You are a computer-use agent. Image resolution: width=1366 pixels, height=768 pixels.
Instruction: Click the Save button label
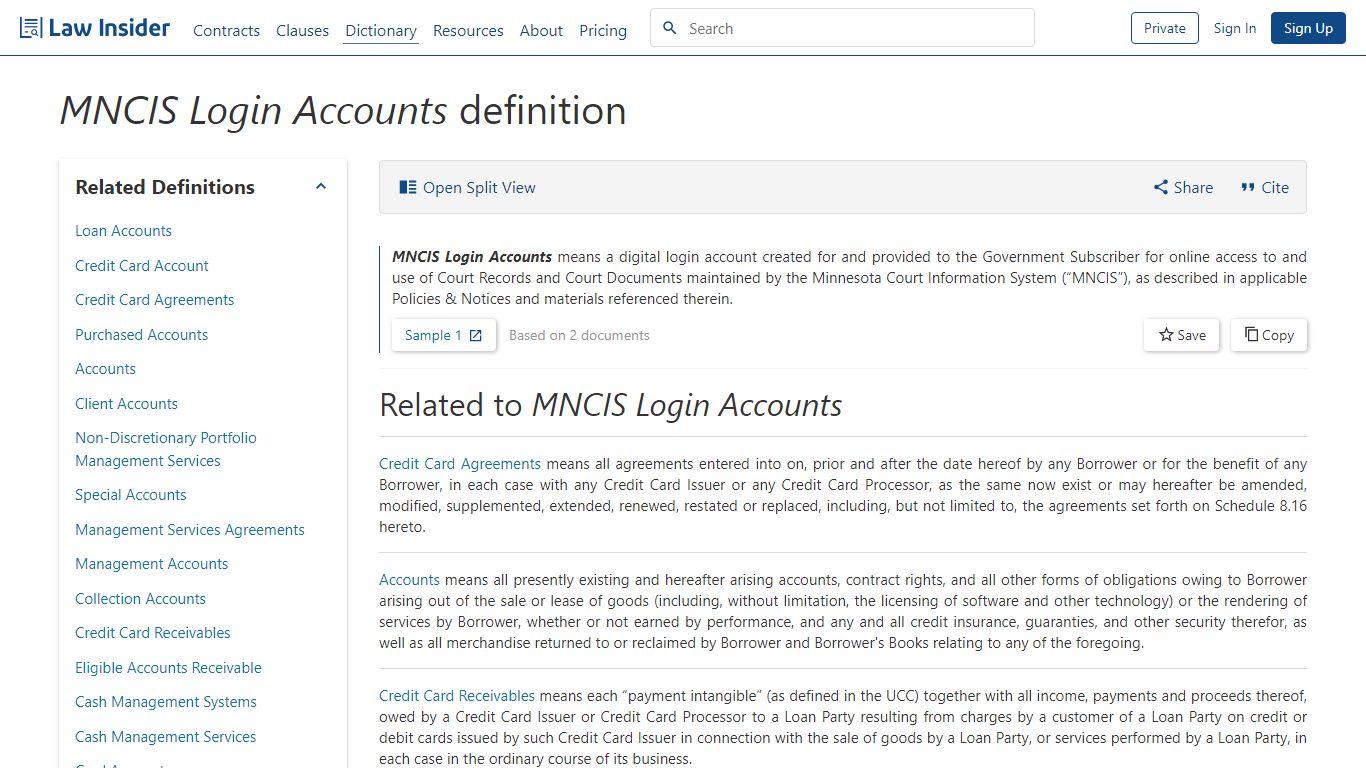coord(1191,335)
